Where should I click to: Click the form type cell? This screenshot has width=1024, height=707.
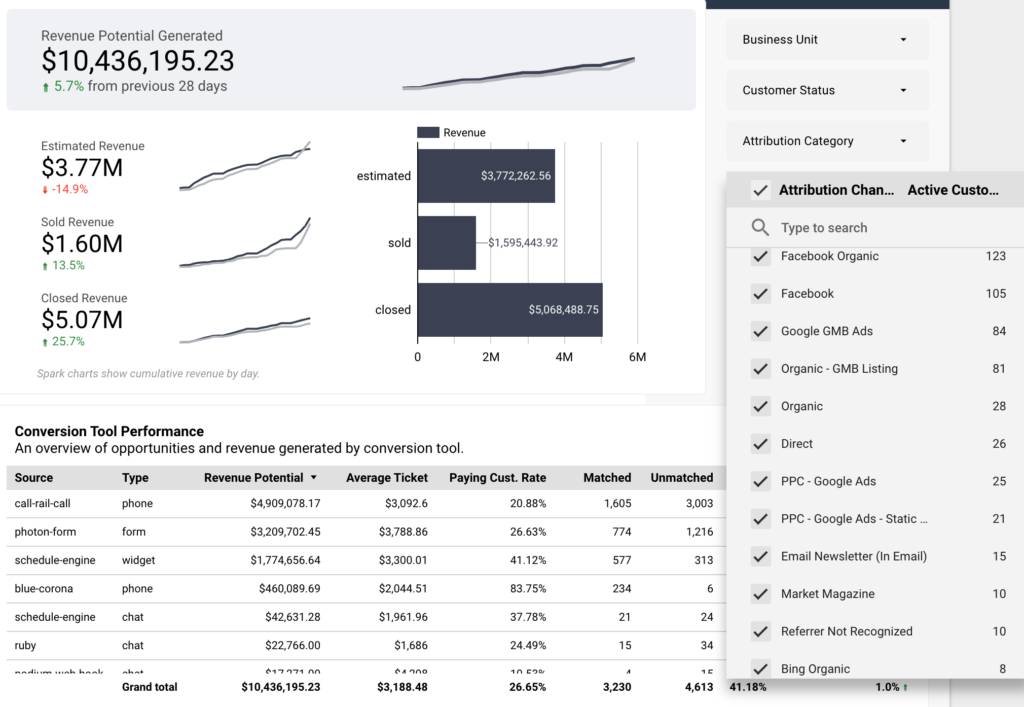(134, 532)
